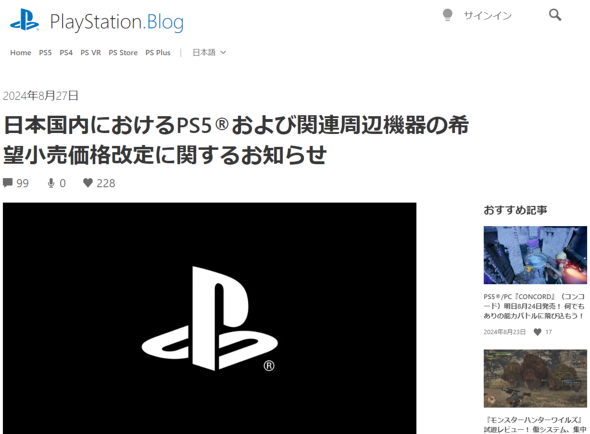Screen dimensions: 590x434
Task: Open search with the magnifying glass icon
Action: pyautogui.click(x=555, y=15)
